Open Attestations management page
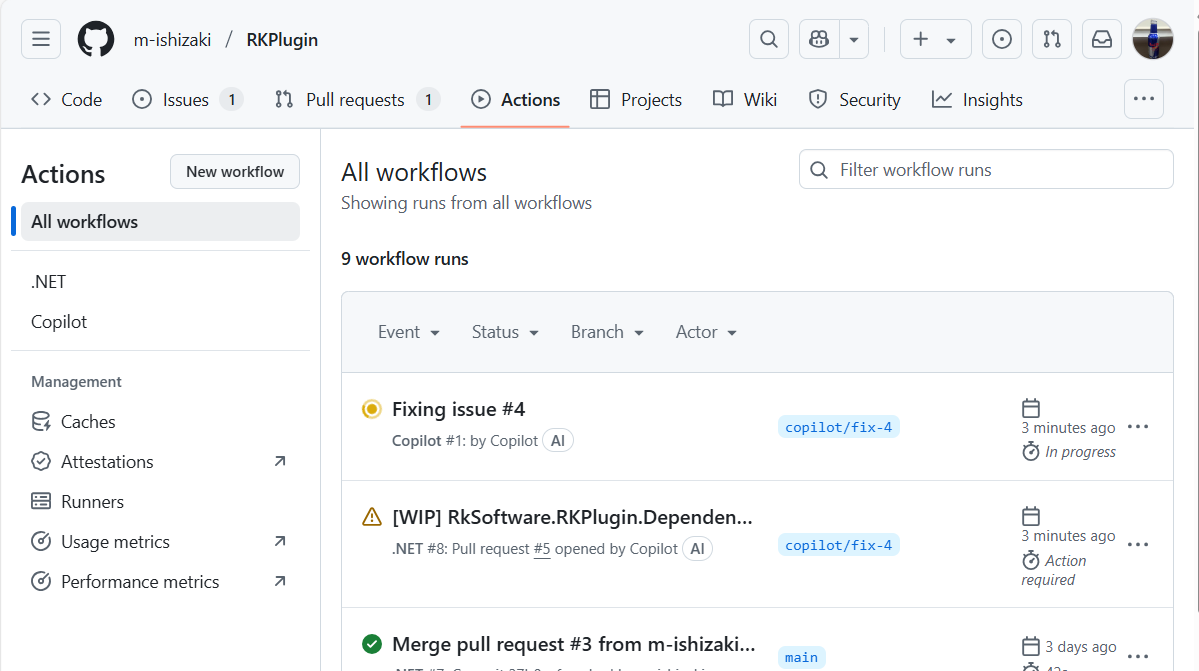Viewport: 1199px width, 671px height. click(160, 462)
